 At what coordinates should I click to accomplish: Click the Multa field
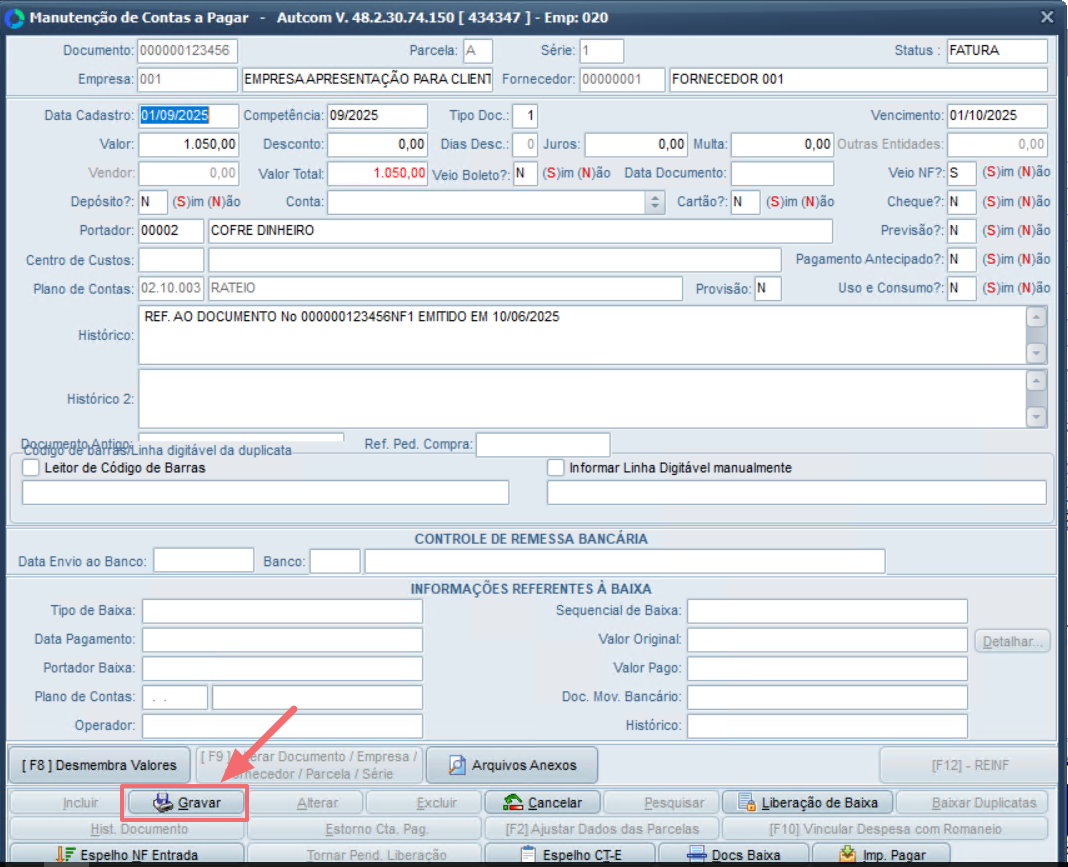[782, 144]
